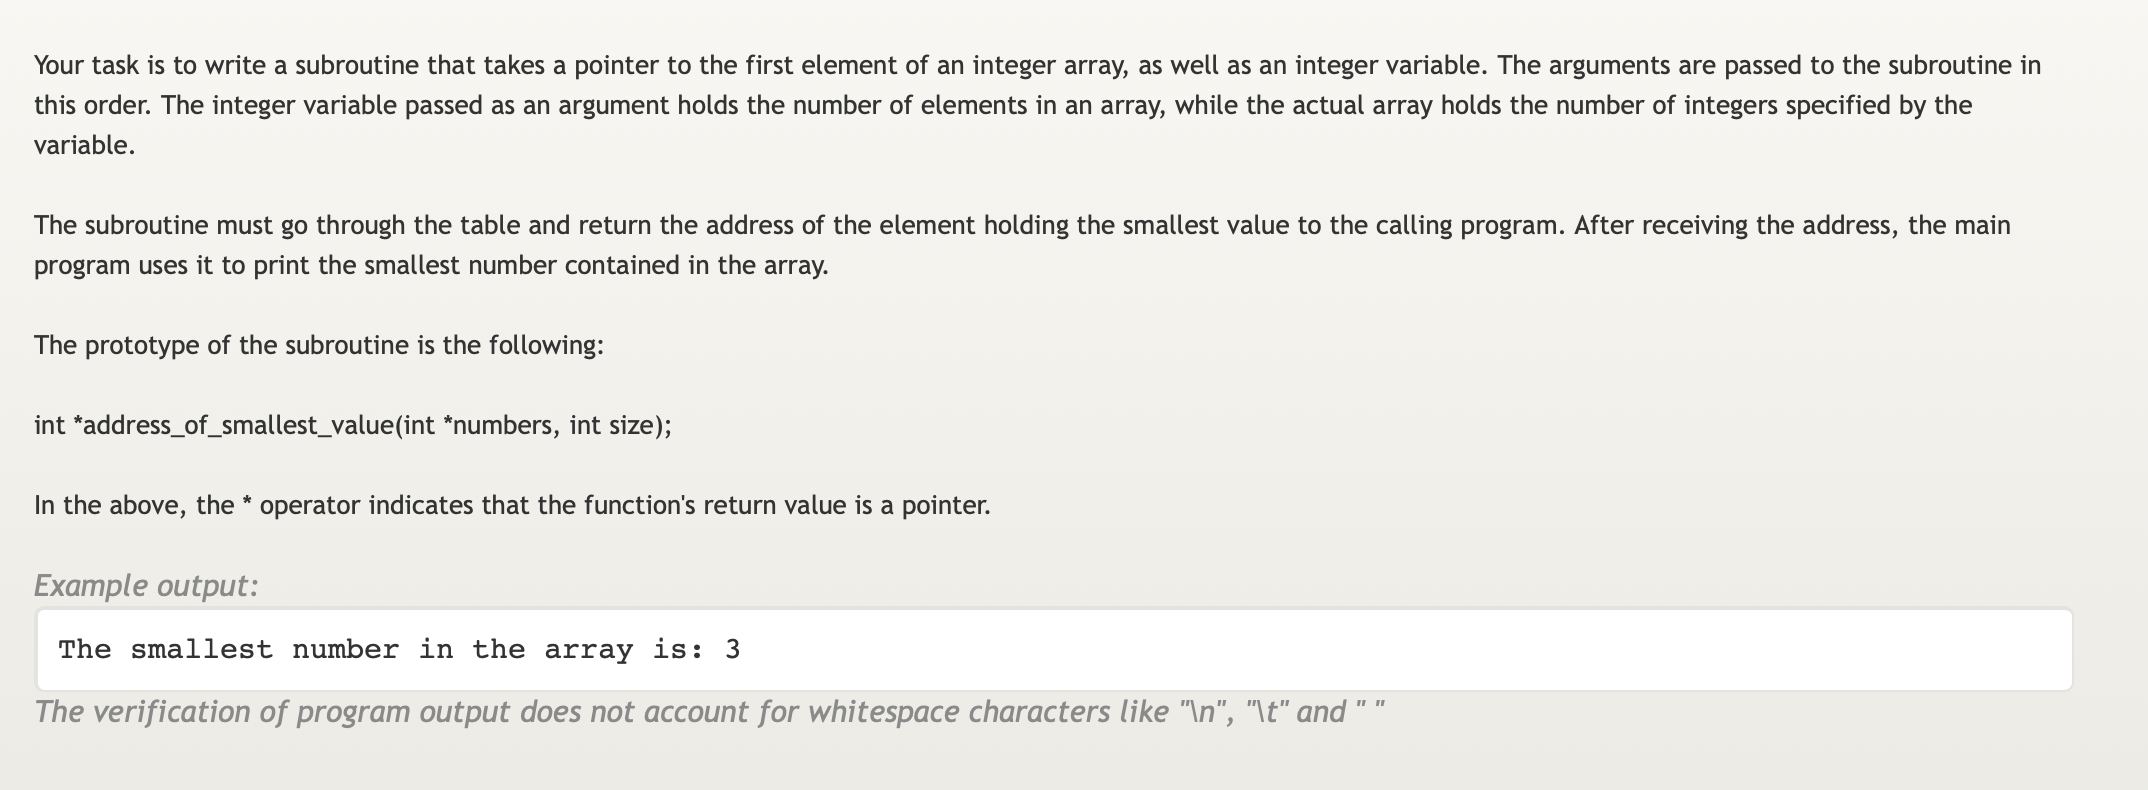Click the function prototype line text
The width and height of the screenshot is (2148, 790).
[x=353, y=426]
